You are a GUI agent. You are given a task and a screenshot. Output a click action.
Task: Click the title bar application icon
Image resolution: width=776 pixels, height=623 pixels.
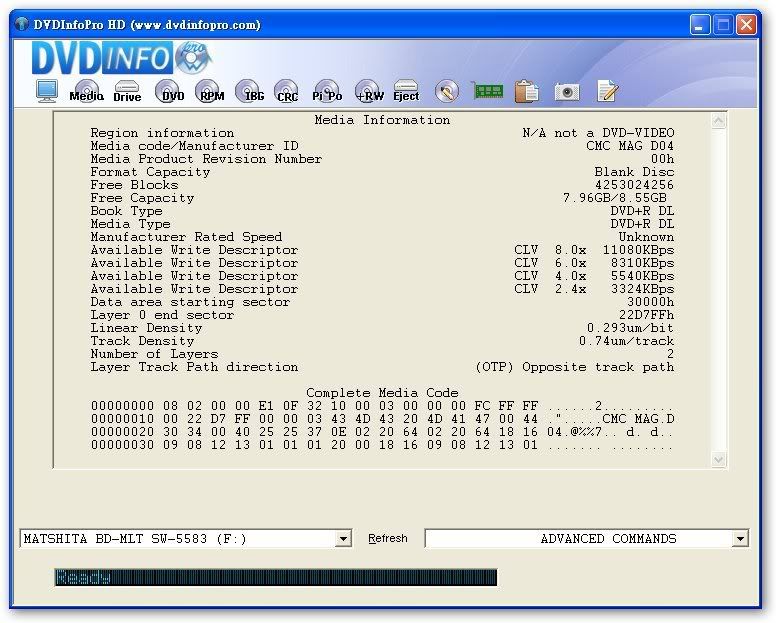[x=22, y=24]
